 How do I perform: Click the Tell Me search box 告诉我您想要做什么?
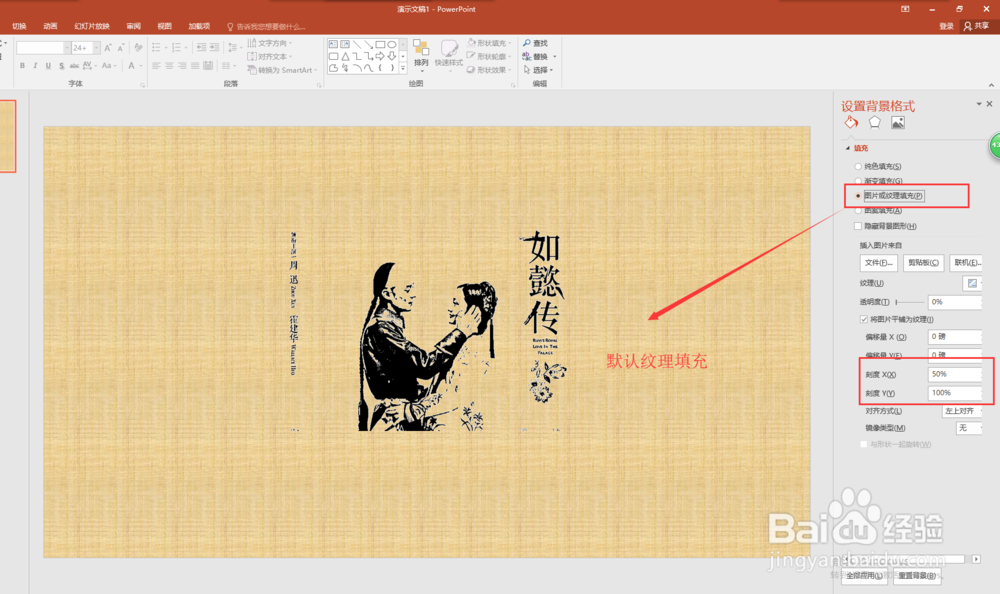pos(267,27)
